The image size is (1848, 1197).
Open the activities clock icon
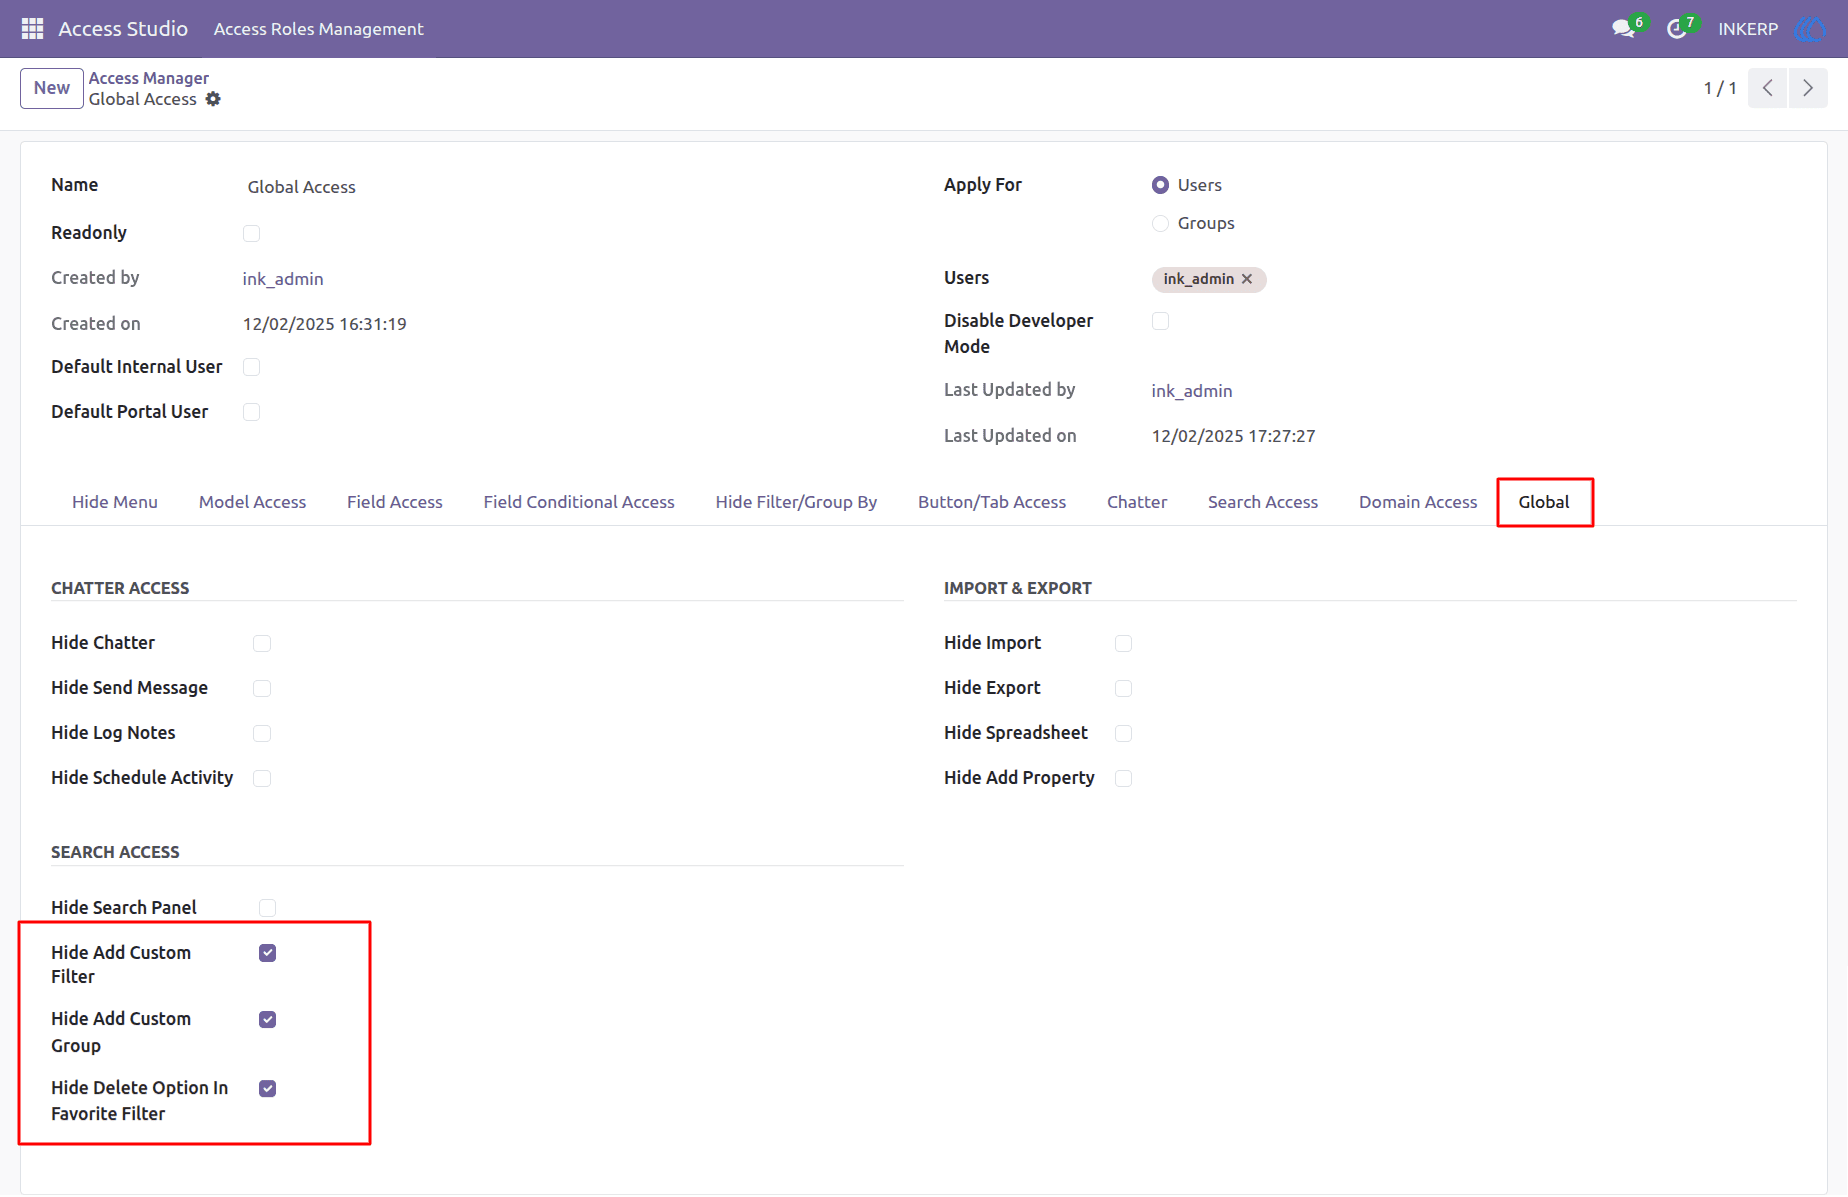pos(1677,29)
